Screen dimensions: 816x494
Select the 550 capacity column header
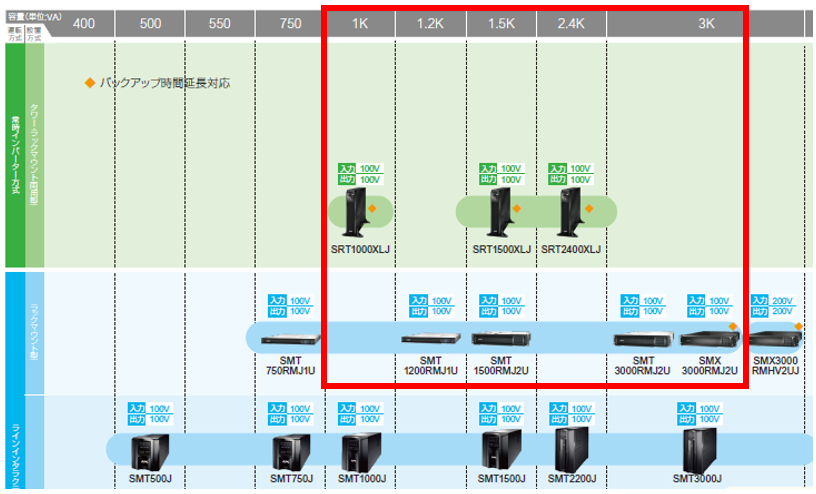220,23
